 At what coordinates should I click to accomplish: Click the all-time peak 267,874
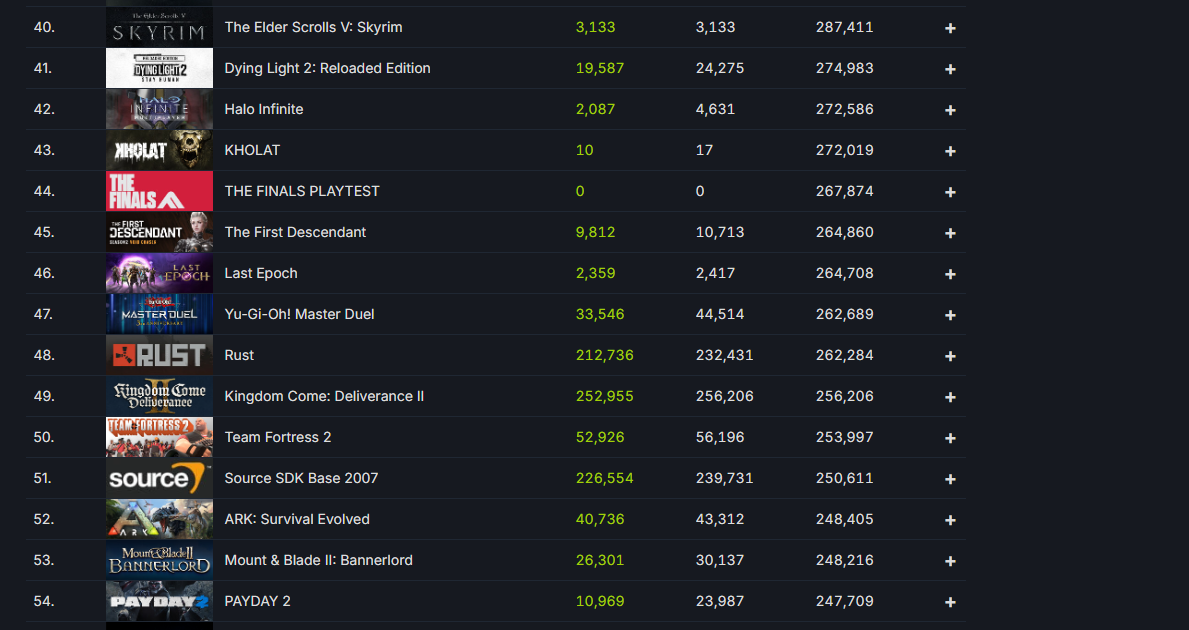coord(845,191)
